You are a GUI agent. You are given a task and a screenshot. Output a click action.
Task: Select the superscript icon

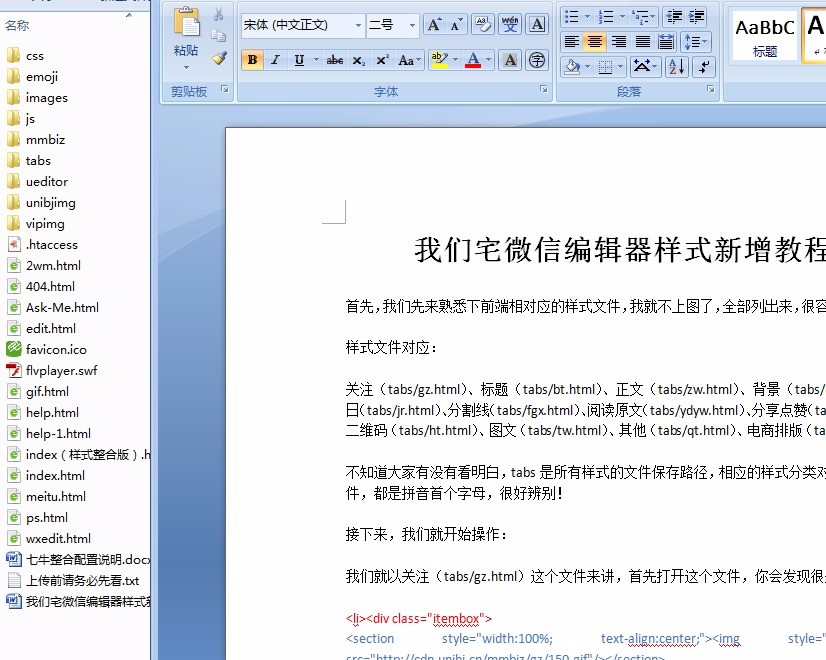point(382,60)
